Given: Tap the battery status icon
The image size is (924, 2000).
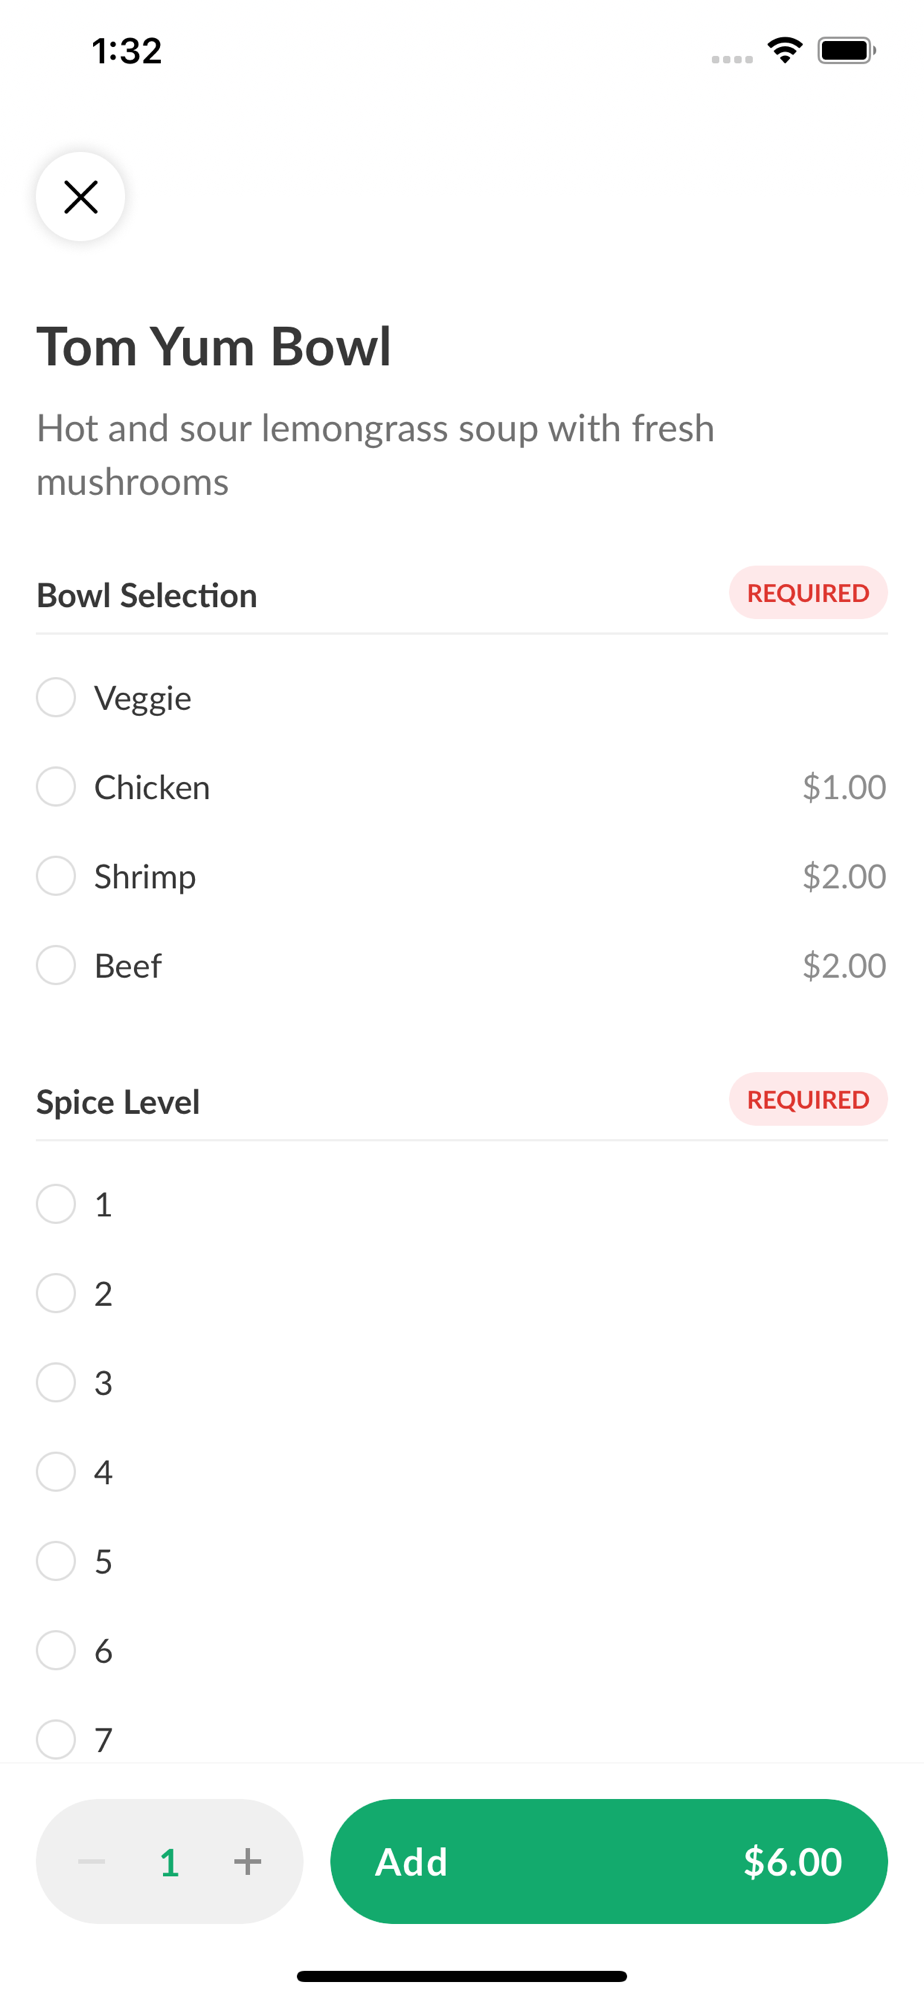Looking at the screenshot, I should tap(847, 50).
